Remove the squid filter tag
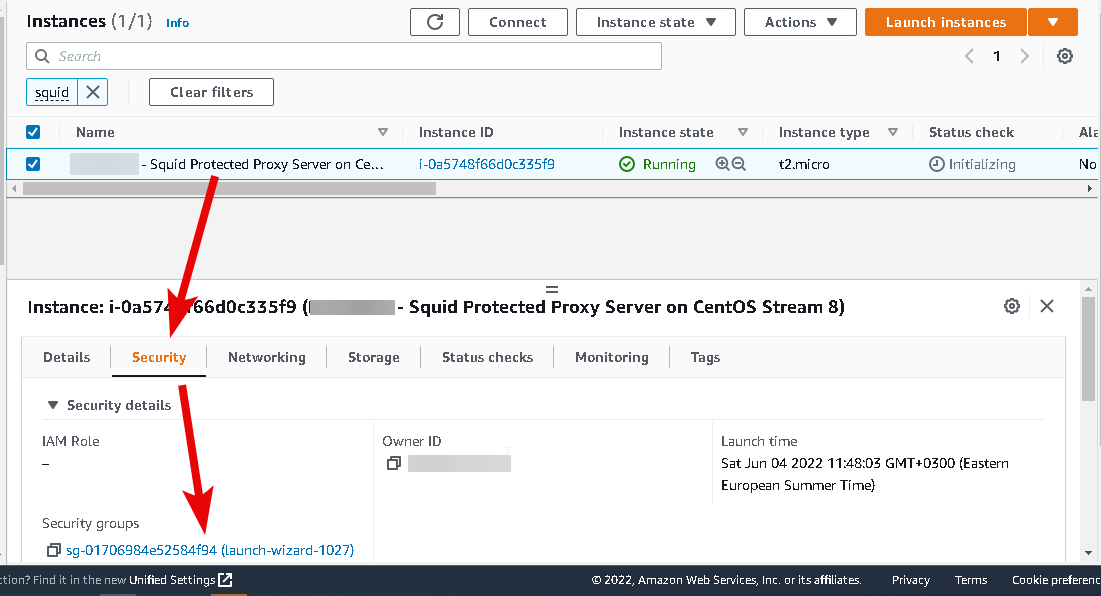 (93, 92)
